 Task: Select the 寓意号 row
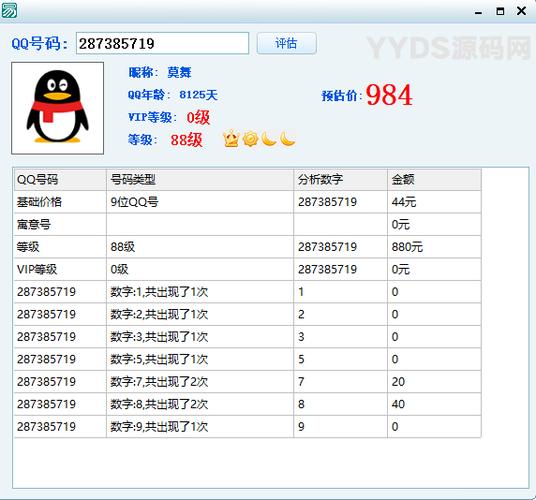(x=247, y=225)
